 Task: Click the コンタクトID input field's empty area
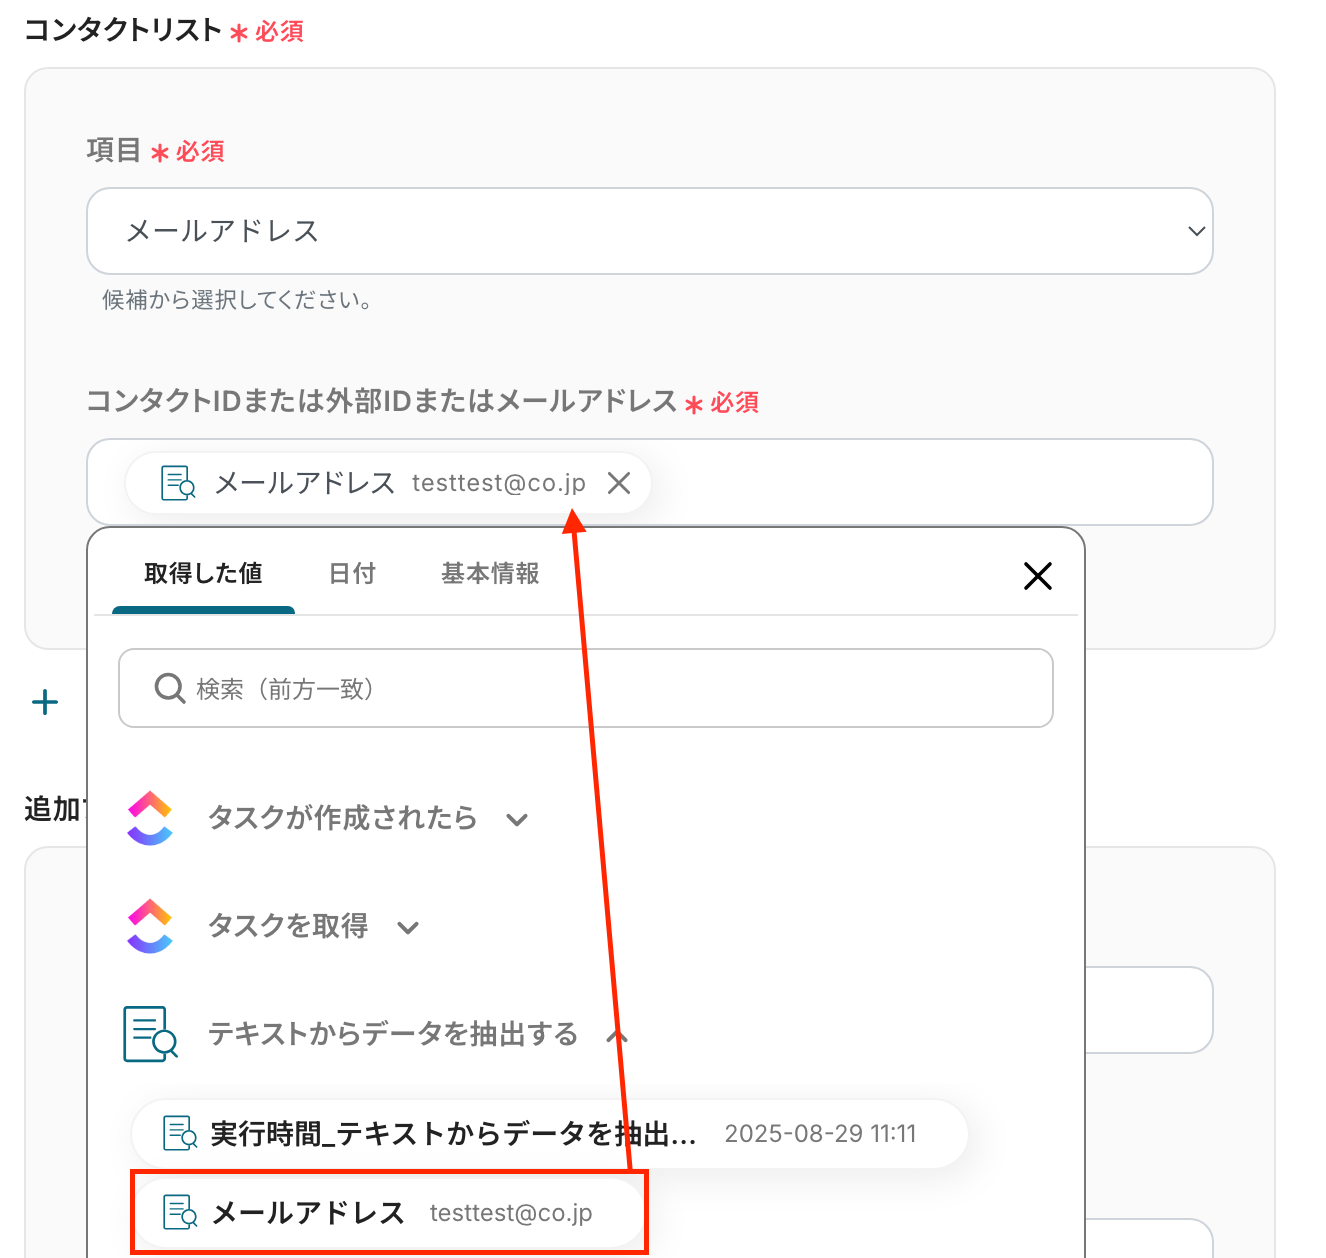click(x=930, y=483)
